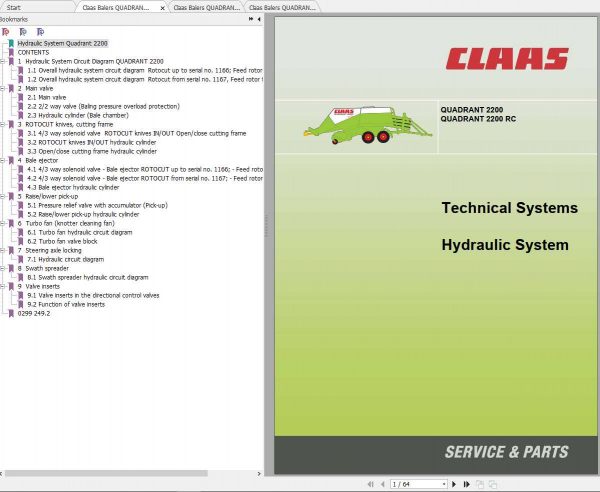Open bookmark 4.3 Bale ejector hydraulic cylinder
Screen dimensions: 600x492
(73, 187)
